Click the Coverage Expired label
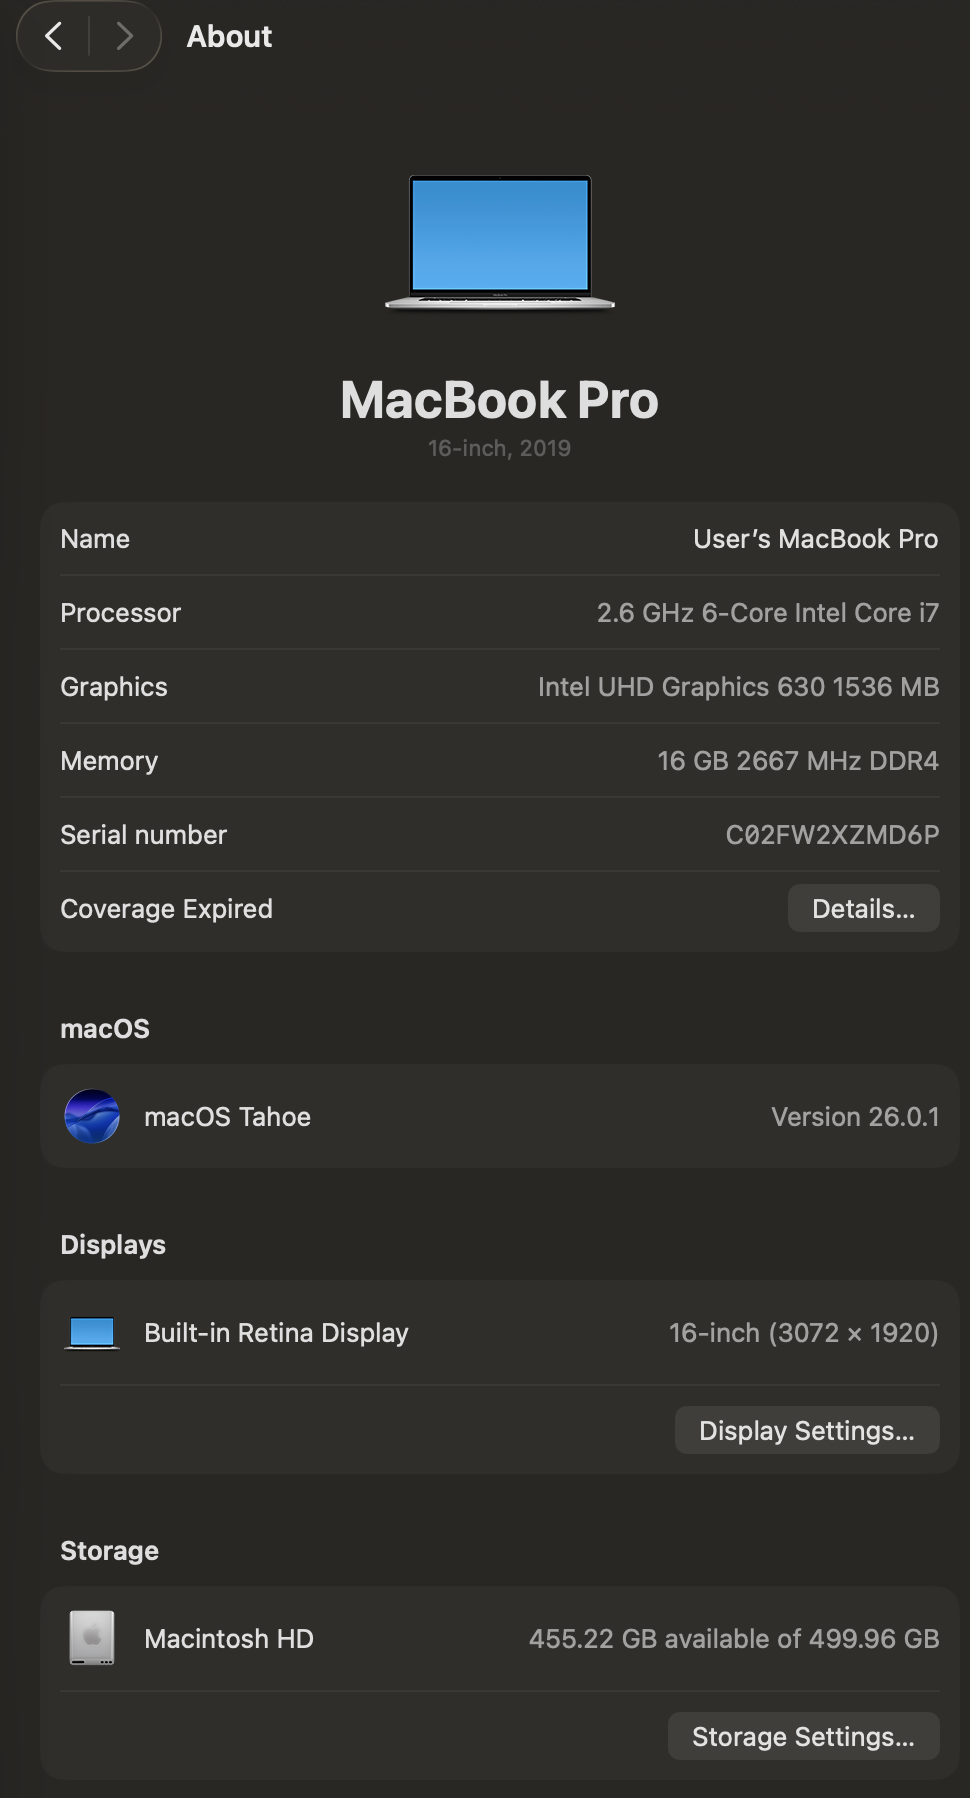Screen dimensions: 970x1798 coord(166,909)
